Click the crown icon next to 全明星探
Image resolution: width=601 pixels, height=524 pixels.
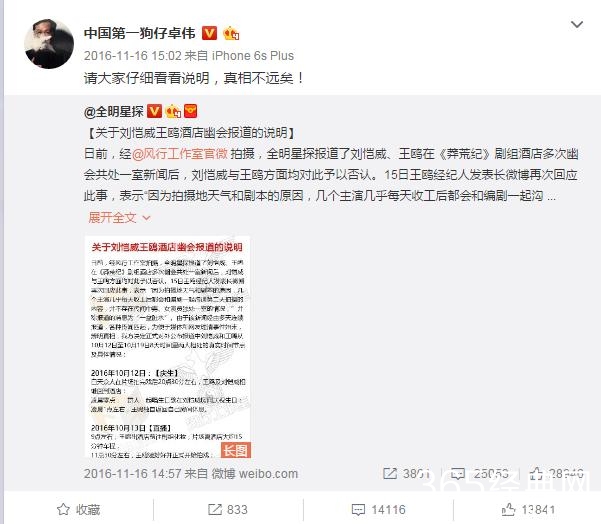point(173,111)
